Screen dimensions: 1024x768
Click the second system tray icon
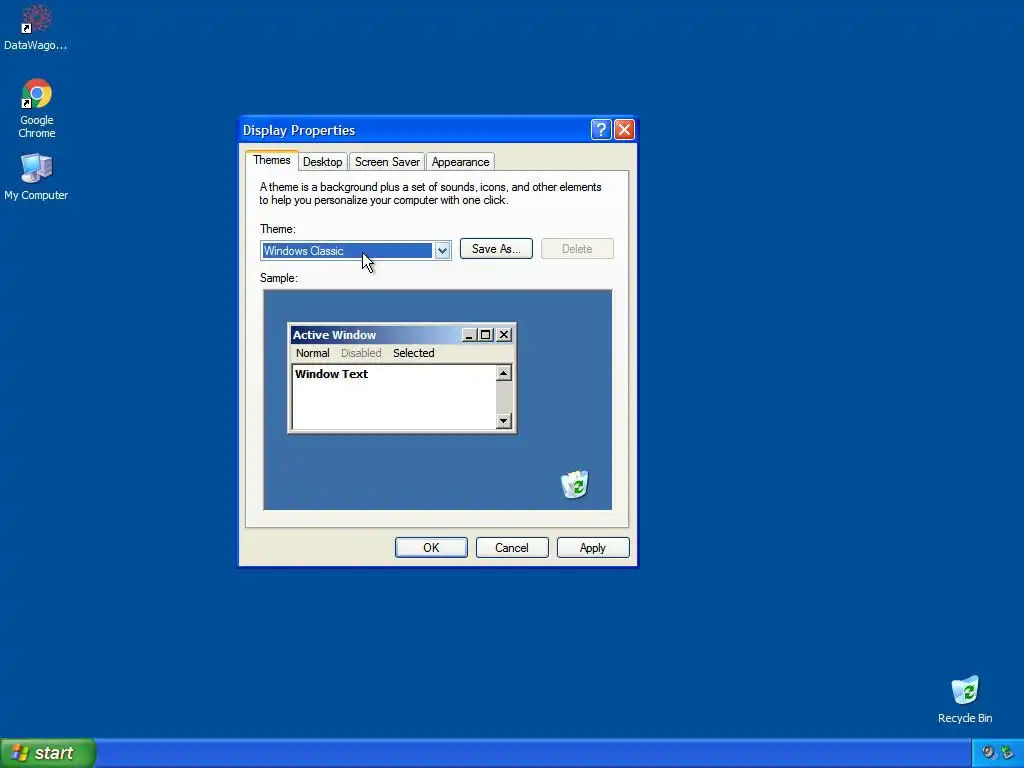[1008, 753]
